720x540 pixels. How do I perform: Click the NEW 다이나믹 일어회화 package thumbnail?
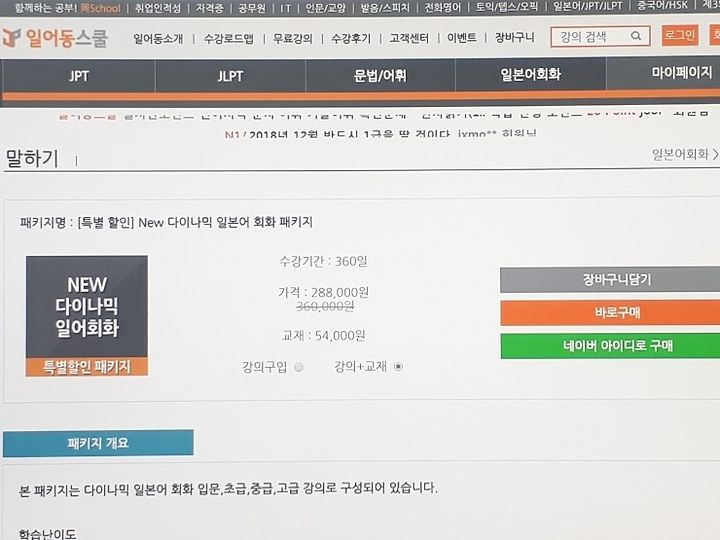[x=87, y=316]
